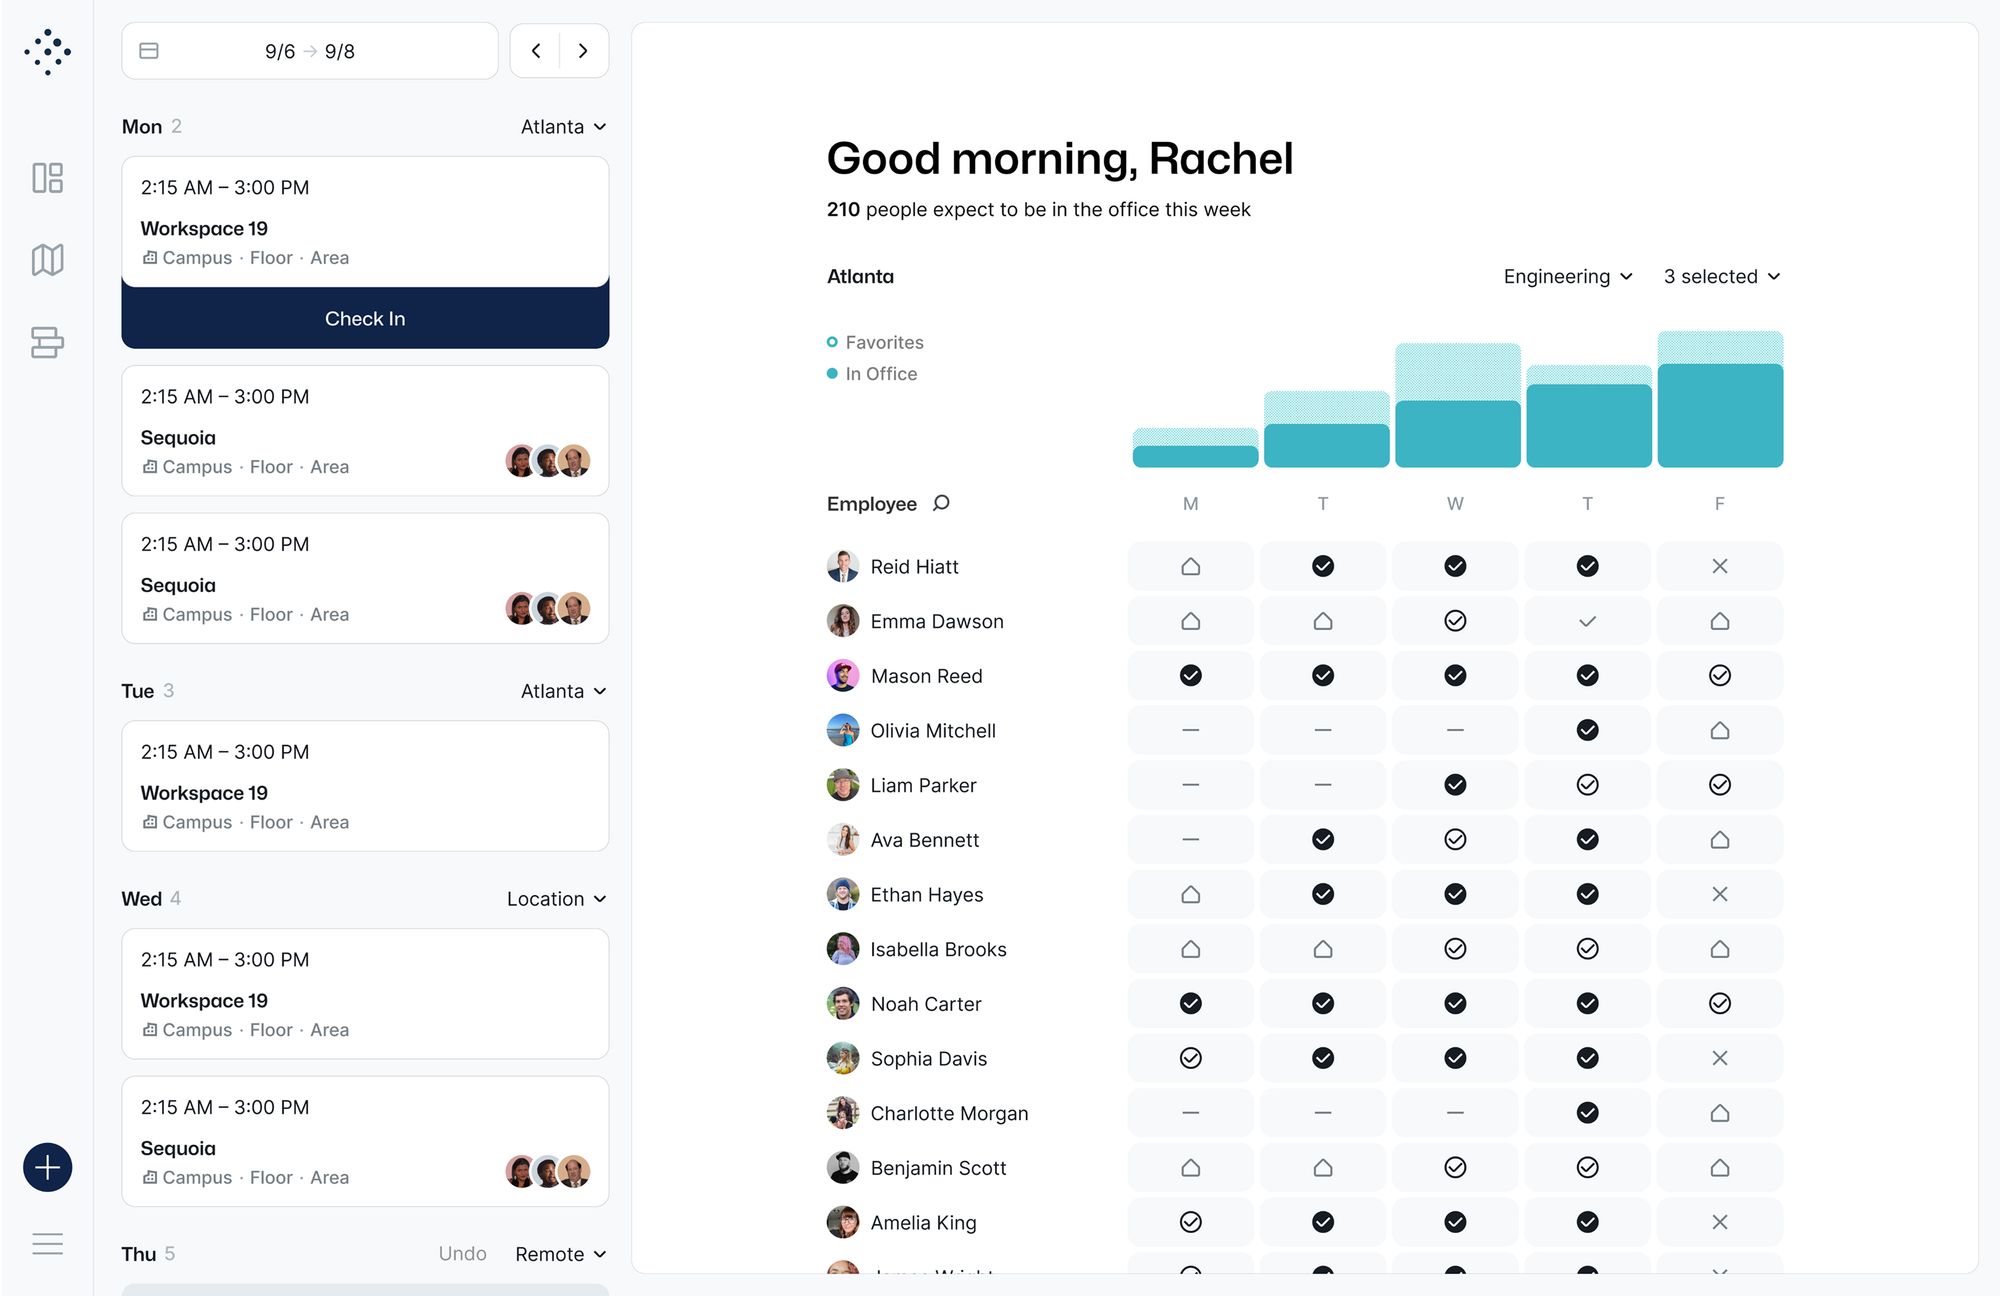Open the '3 selected' filter dropdown
The image size is (2000, 1296).
1721,276
